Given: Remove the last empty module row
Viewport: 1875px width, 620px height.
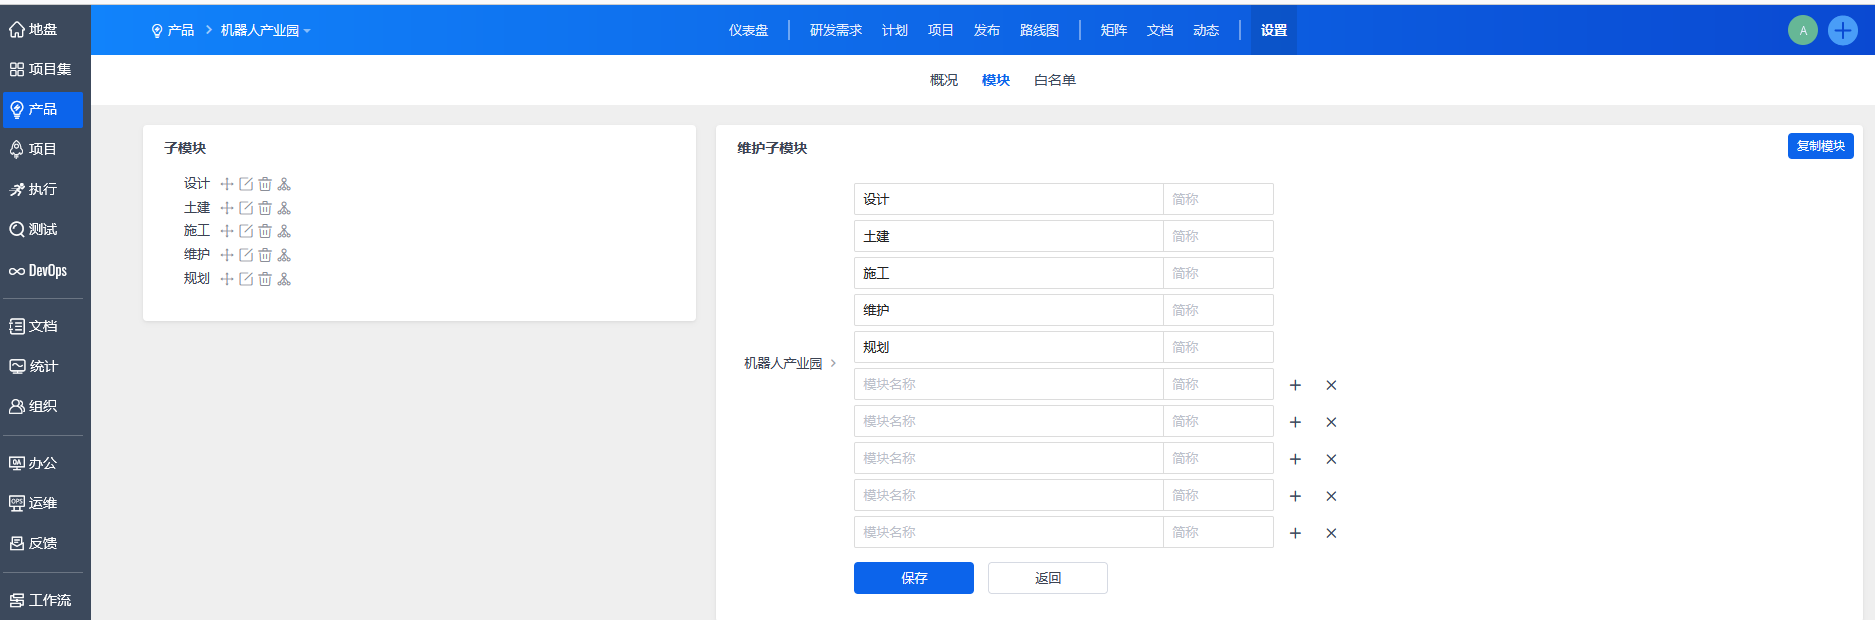Looking at the screenshot, I should click(1331, 533).
